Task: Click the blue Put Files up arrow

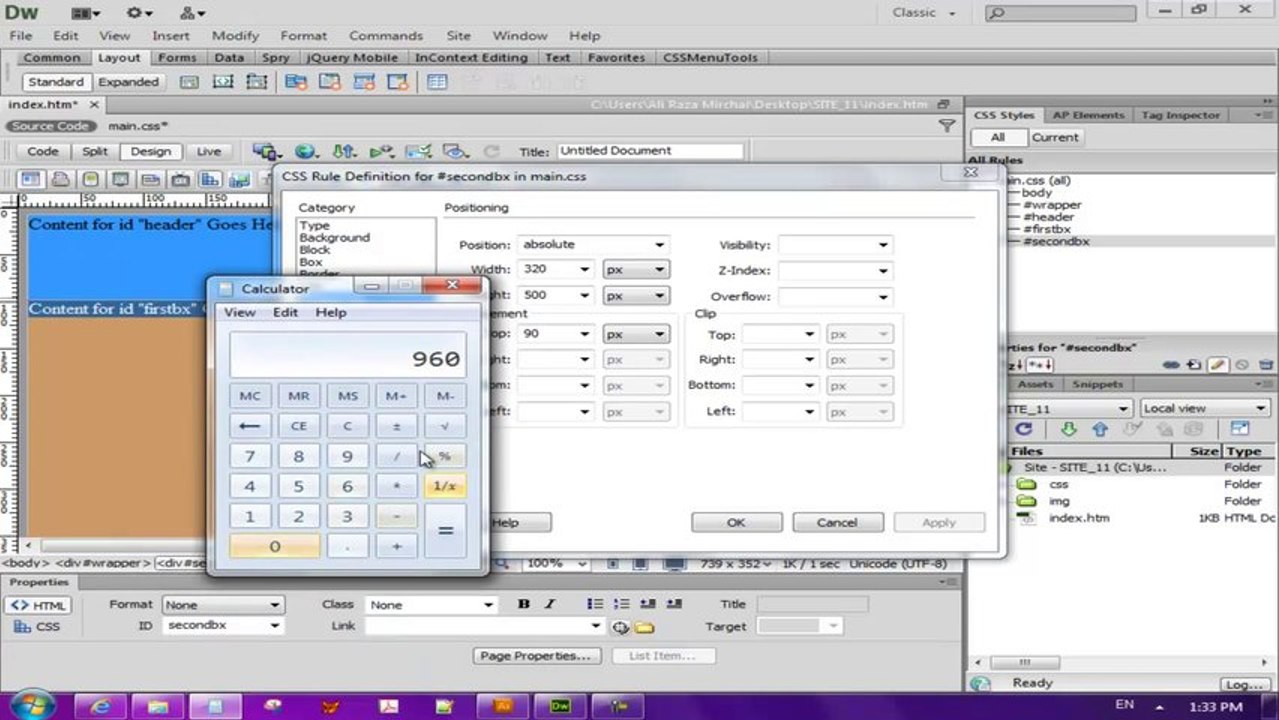Action: point(1100,429)
